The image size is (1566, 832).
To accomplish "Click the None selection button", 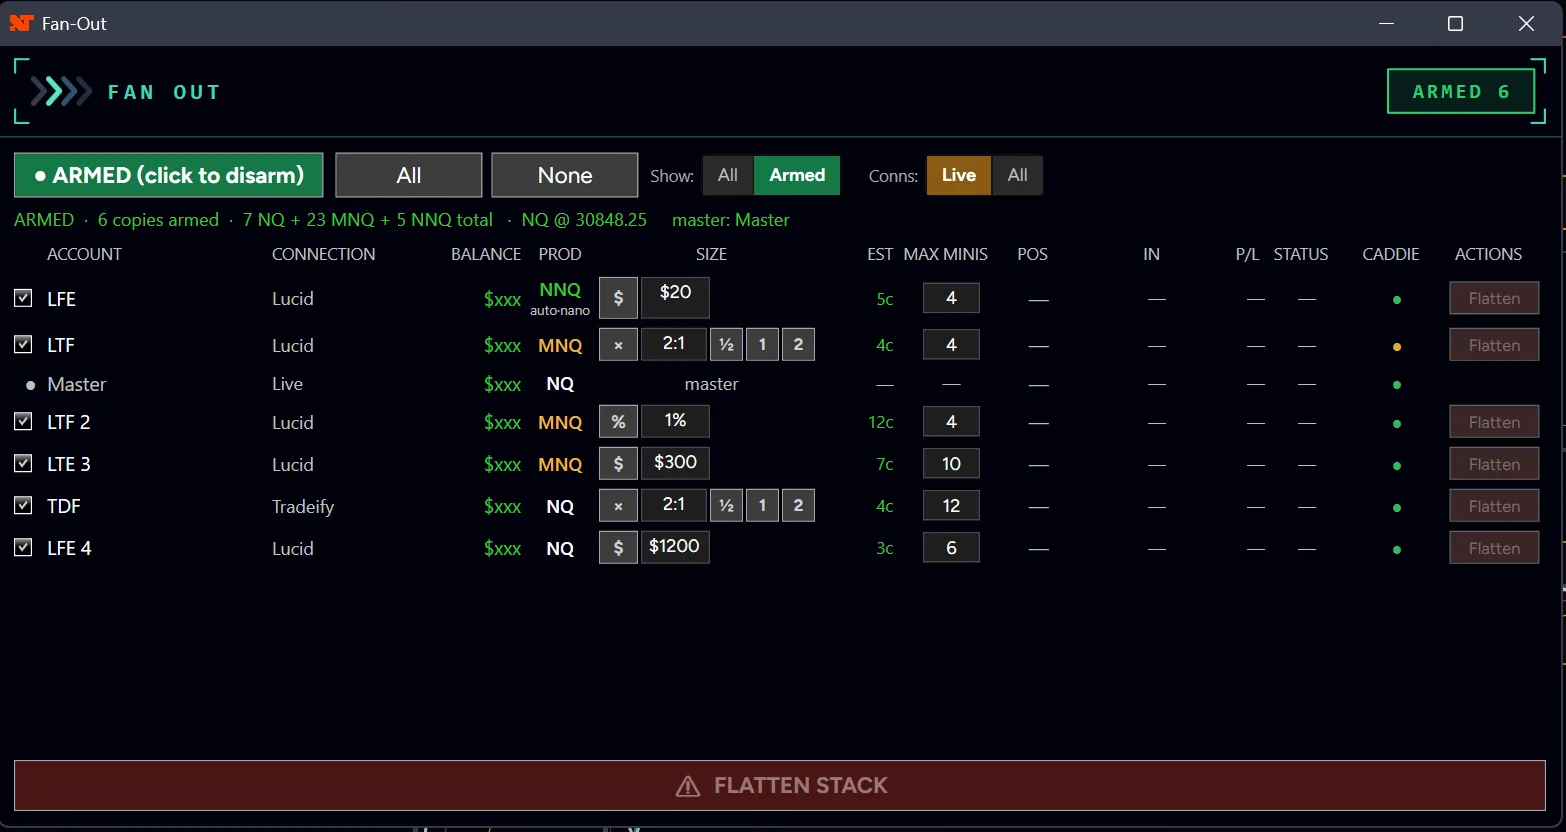I will [565, 175].
